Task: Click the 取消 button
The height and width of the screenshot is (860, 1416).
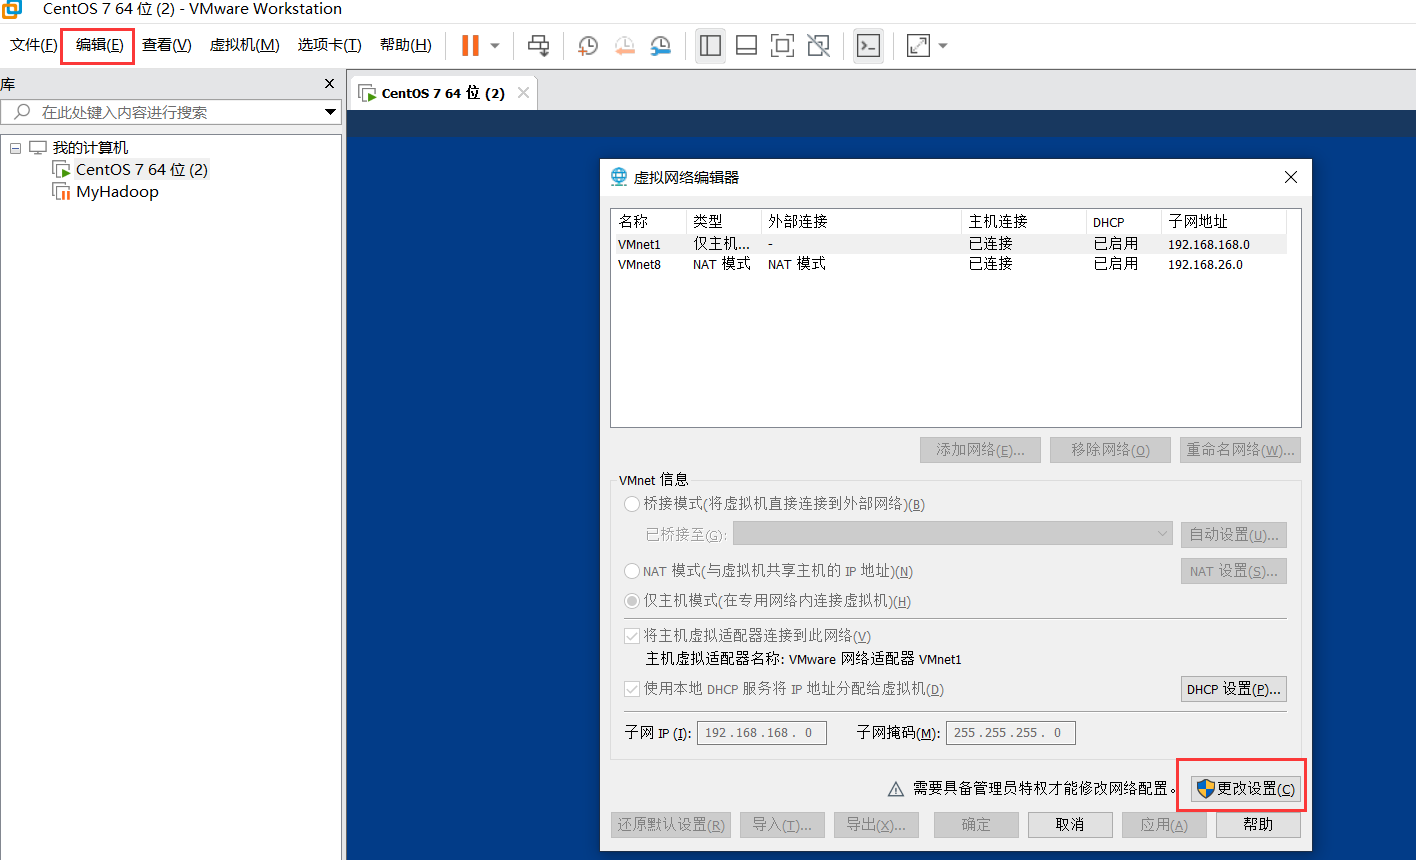Action: tap(1070, 825)
